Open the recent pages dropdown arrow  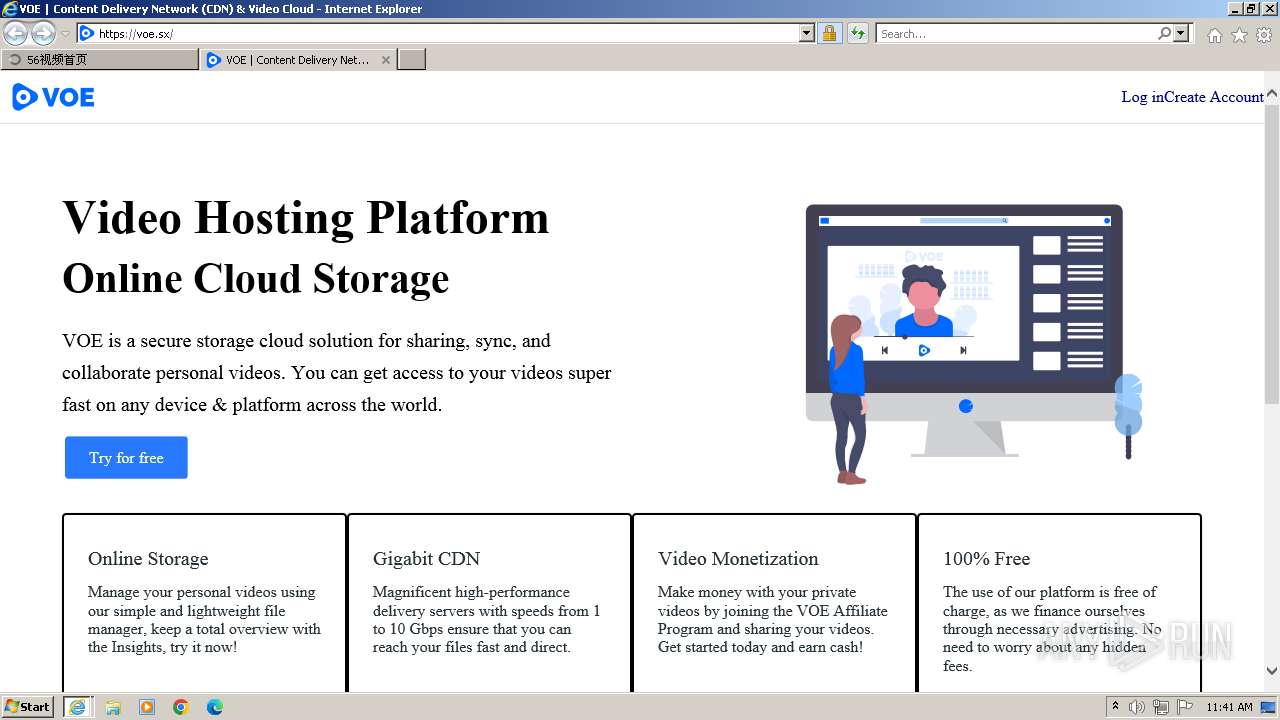pyautogui.click(x=65, y=34)
